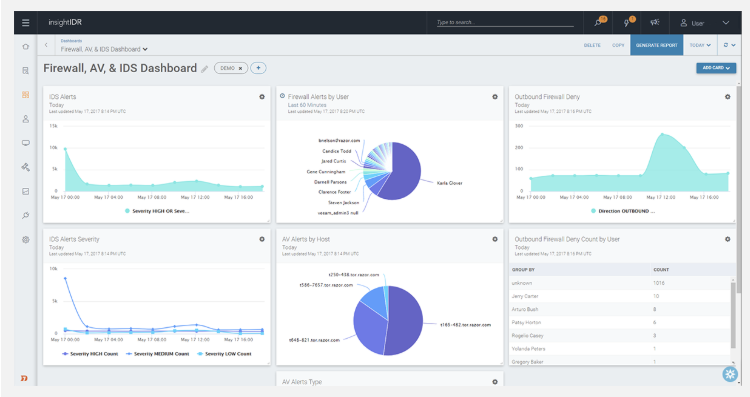
Task: Open the assets monitor icon in sidebar
Action: (26, 143)
